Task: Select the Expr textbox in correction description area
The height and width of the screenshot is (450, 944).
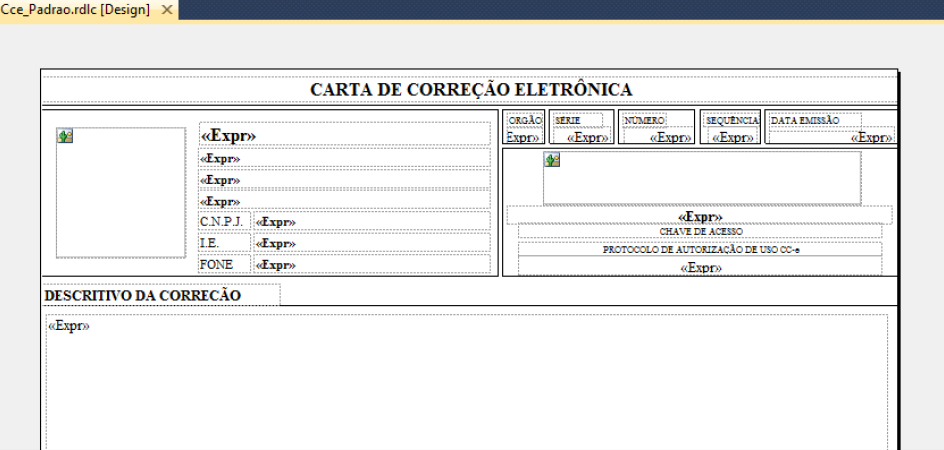Action: tap(467, 382)
